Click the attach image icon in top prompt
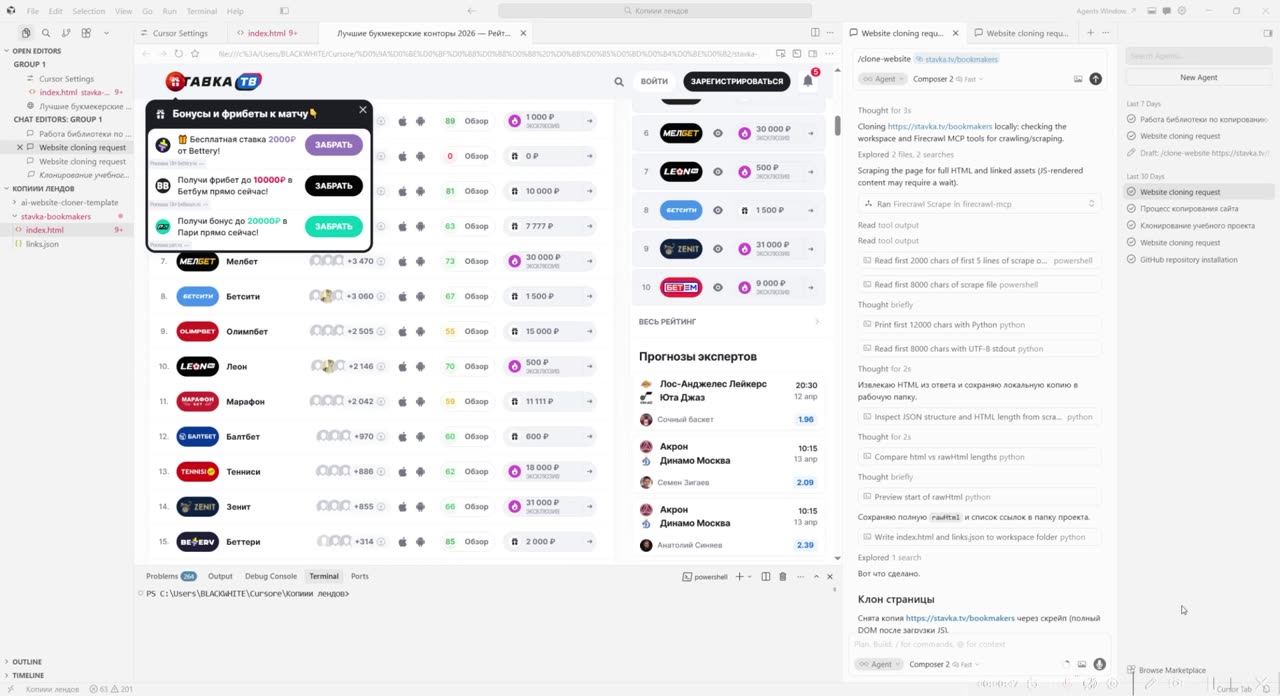The height and width of the screenshot is (696, 1280). [x=1078, y=78]
